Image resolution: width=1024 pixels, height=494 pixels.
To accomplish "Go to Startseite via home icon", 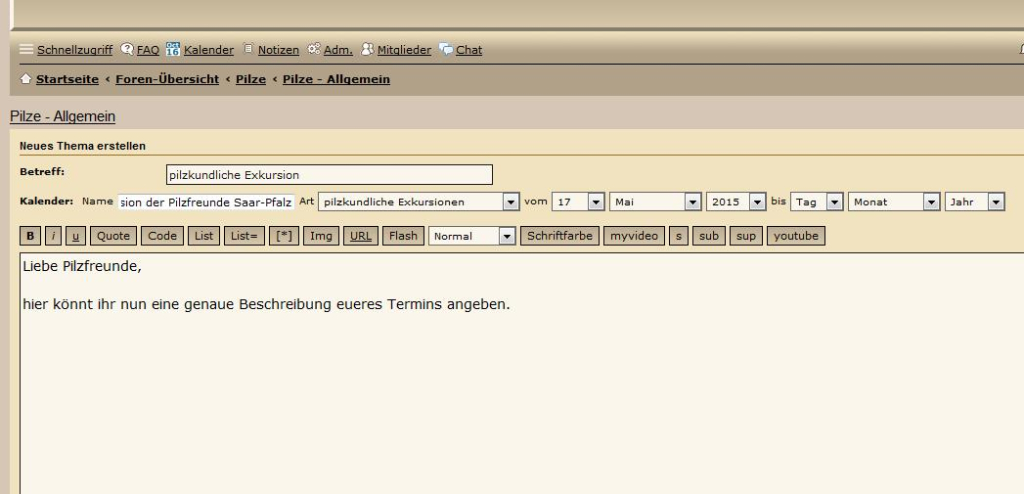I will (x=26, y=79).
